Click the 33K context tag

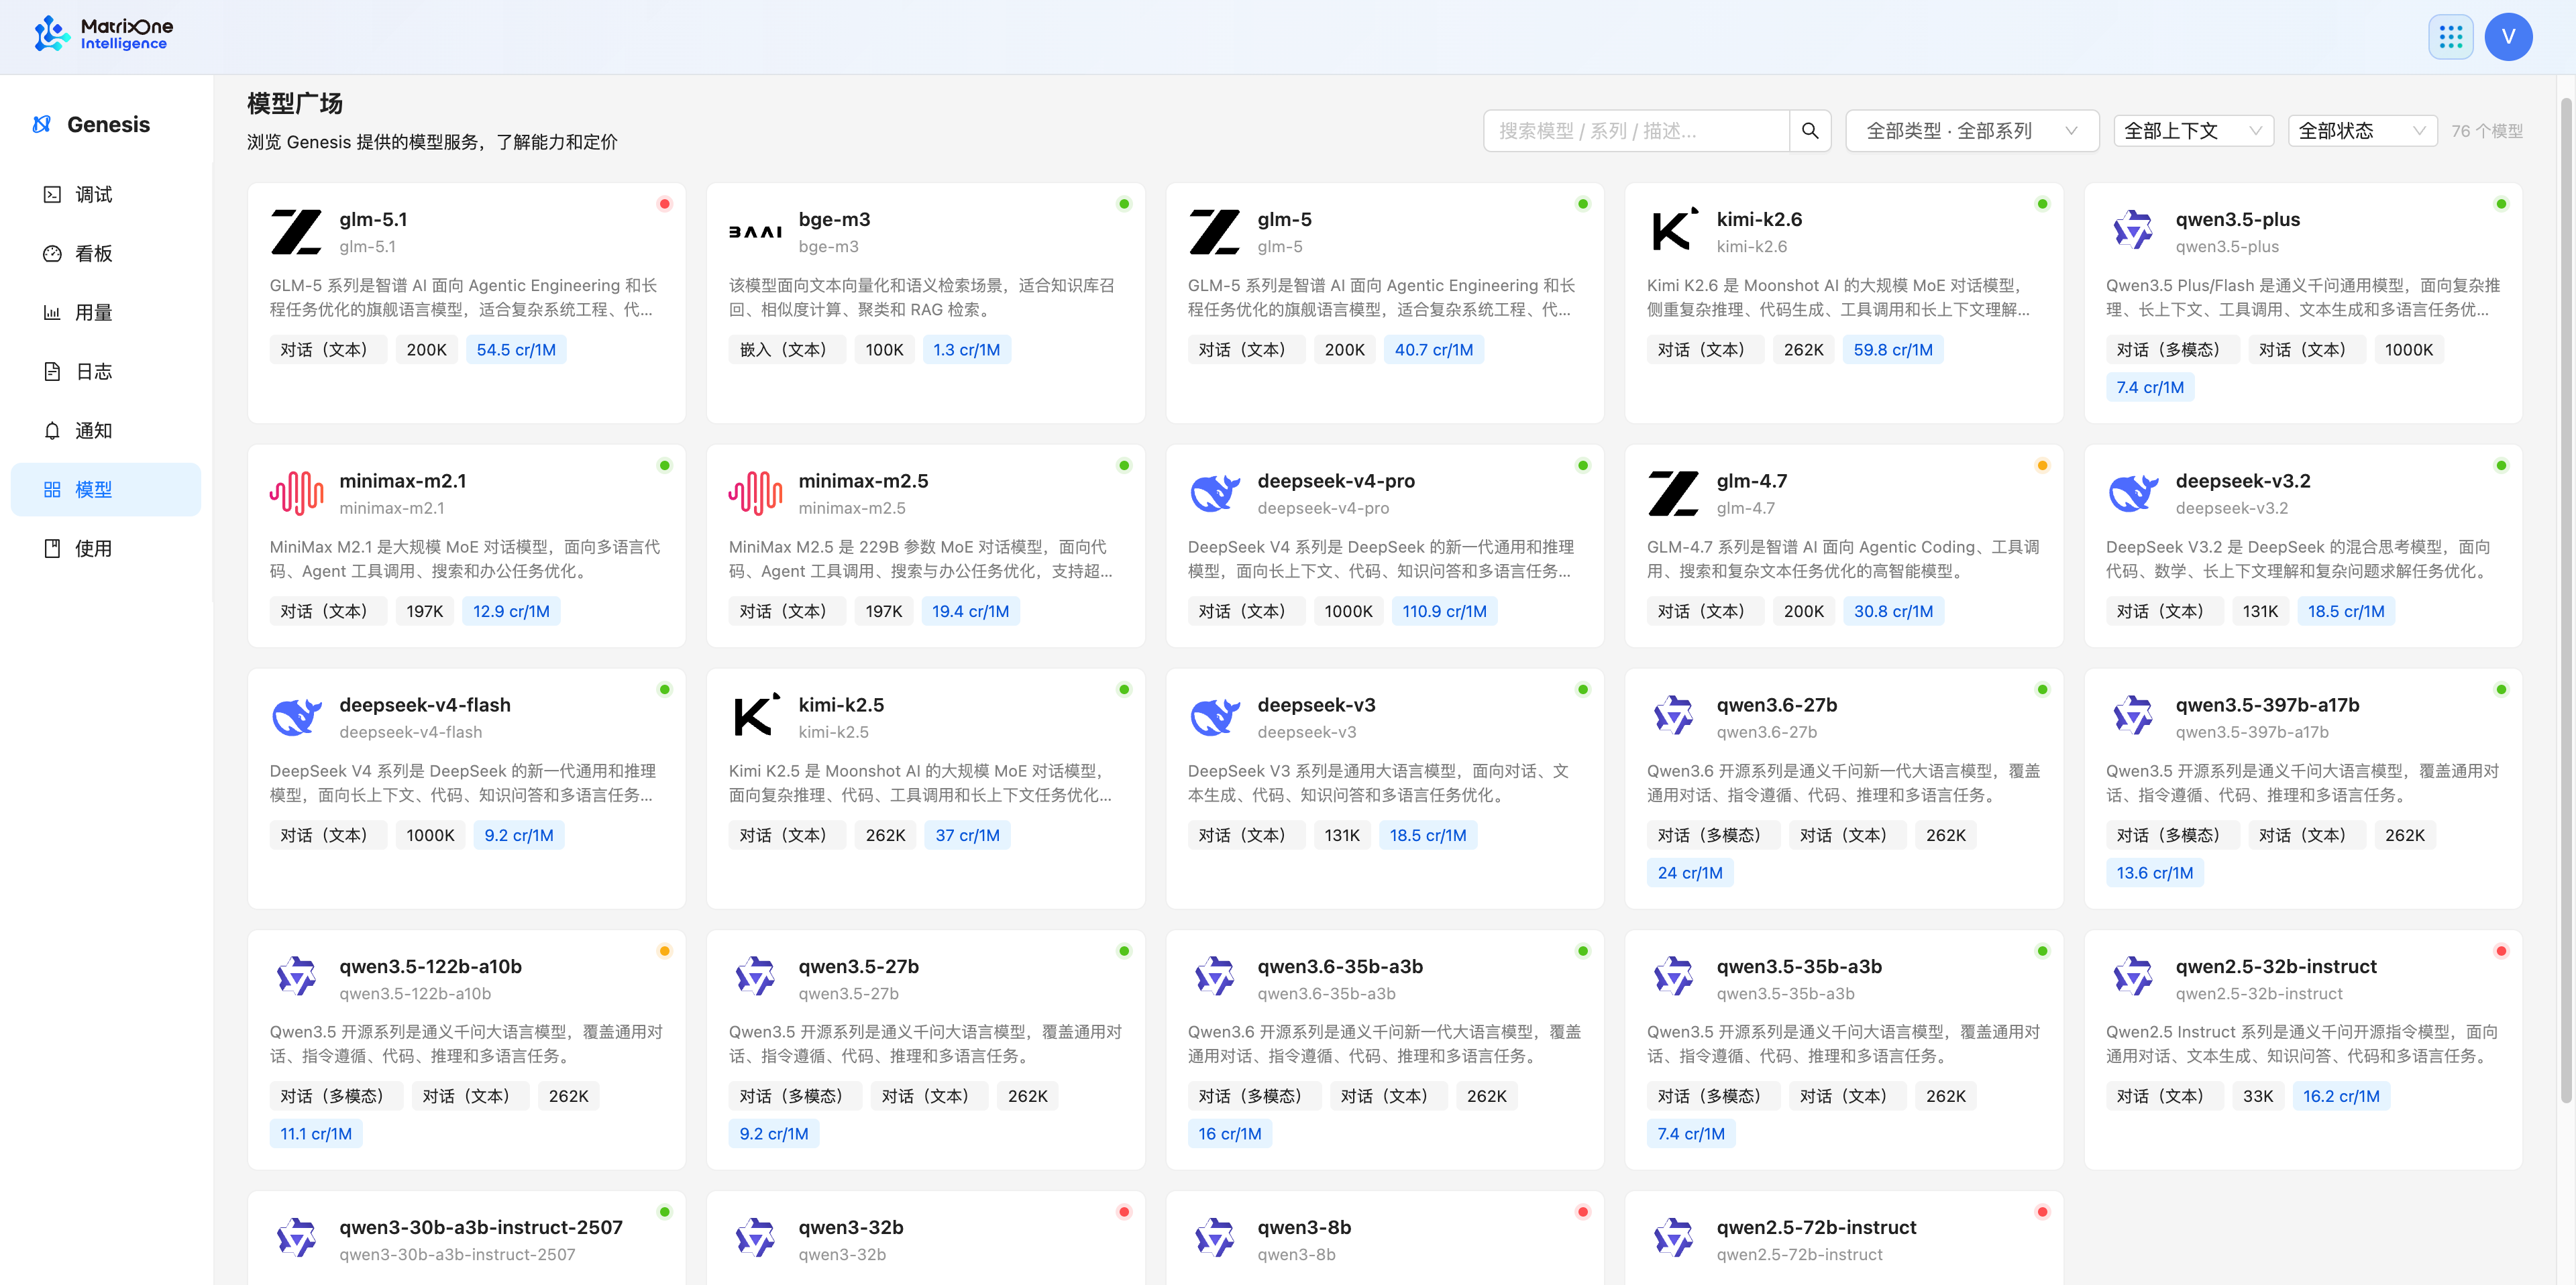2258,1096
